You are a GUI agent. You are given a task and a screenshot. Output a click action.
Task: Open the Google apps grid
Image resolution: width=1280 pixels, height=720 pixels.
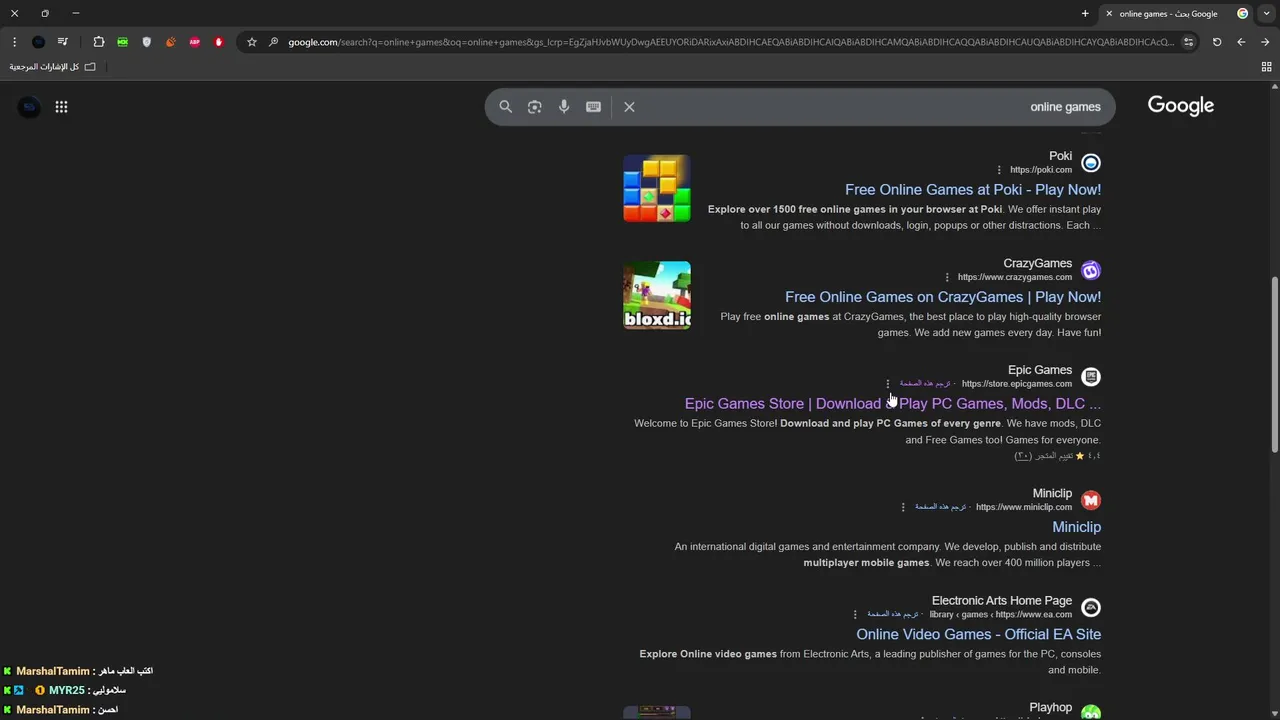tap(61, 107)
